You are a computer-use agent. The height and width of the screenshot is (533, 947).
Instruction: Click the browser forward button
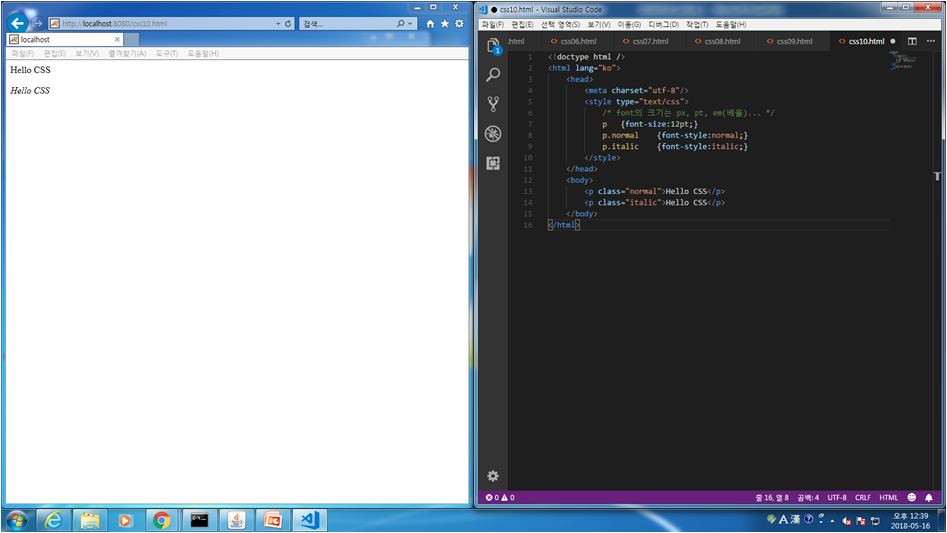pos(37,24)
